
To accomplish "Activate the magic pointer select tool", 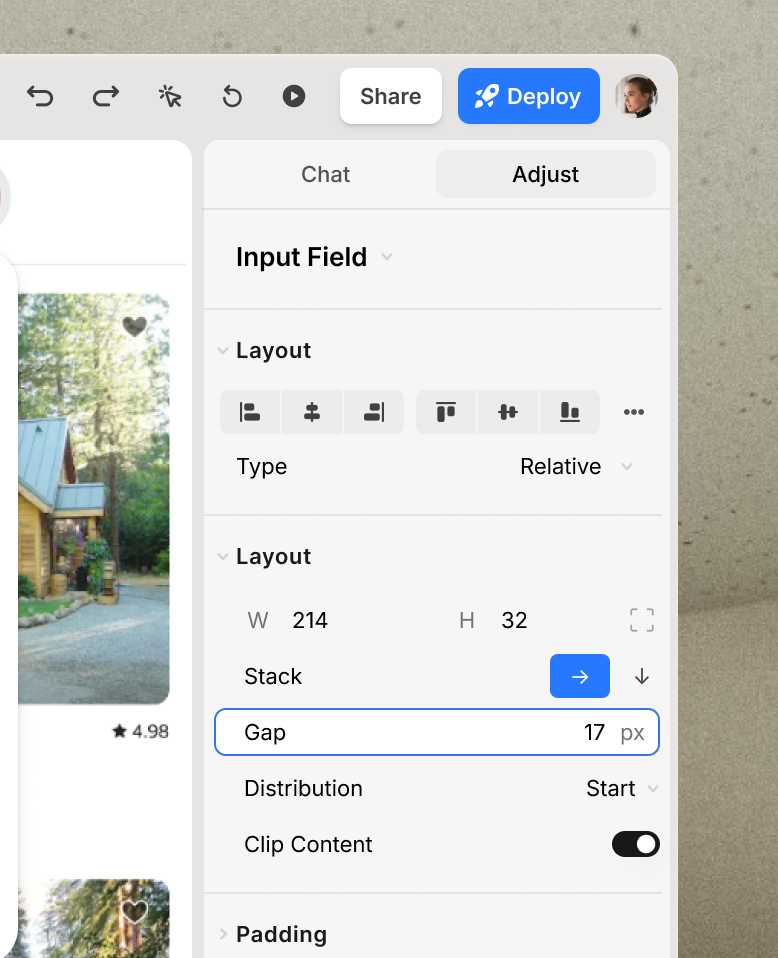I will [170, 96].
